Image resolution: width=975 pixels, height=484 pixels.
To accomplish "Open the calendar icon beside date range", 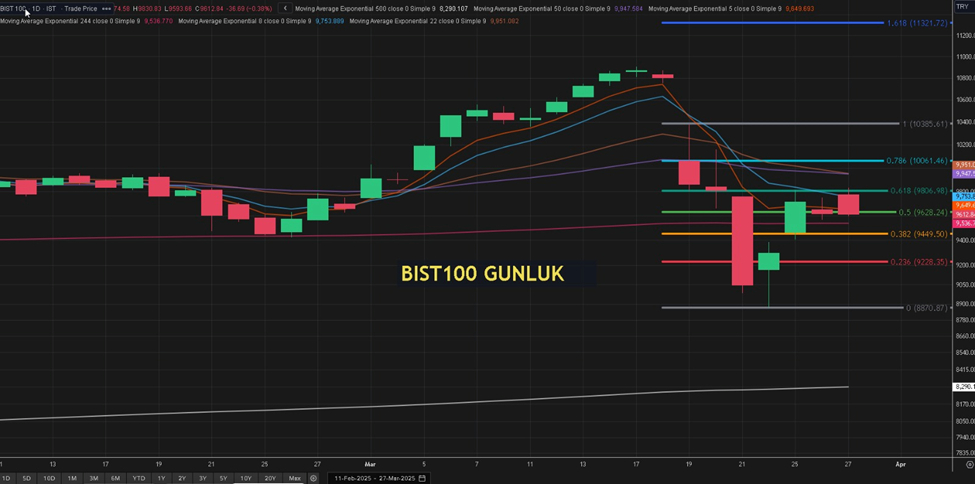I will (423, 478).
